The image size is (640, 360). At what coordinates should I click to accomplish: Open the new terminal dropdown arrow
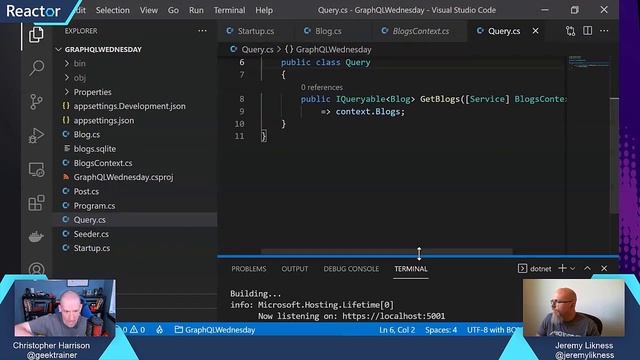click(573, 269)
